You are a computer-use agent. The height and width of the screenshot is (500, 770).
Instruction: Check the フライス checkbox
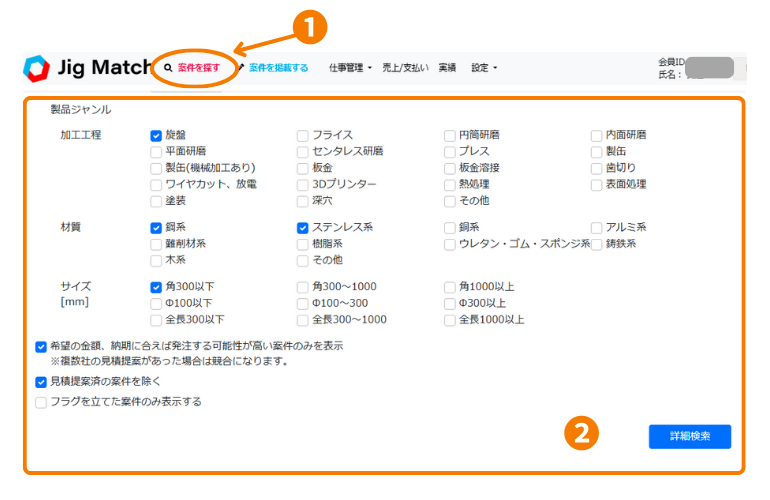click(x=302, y=136)
